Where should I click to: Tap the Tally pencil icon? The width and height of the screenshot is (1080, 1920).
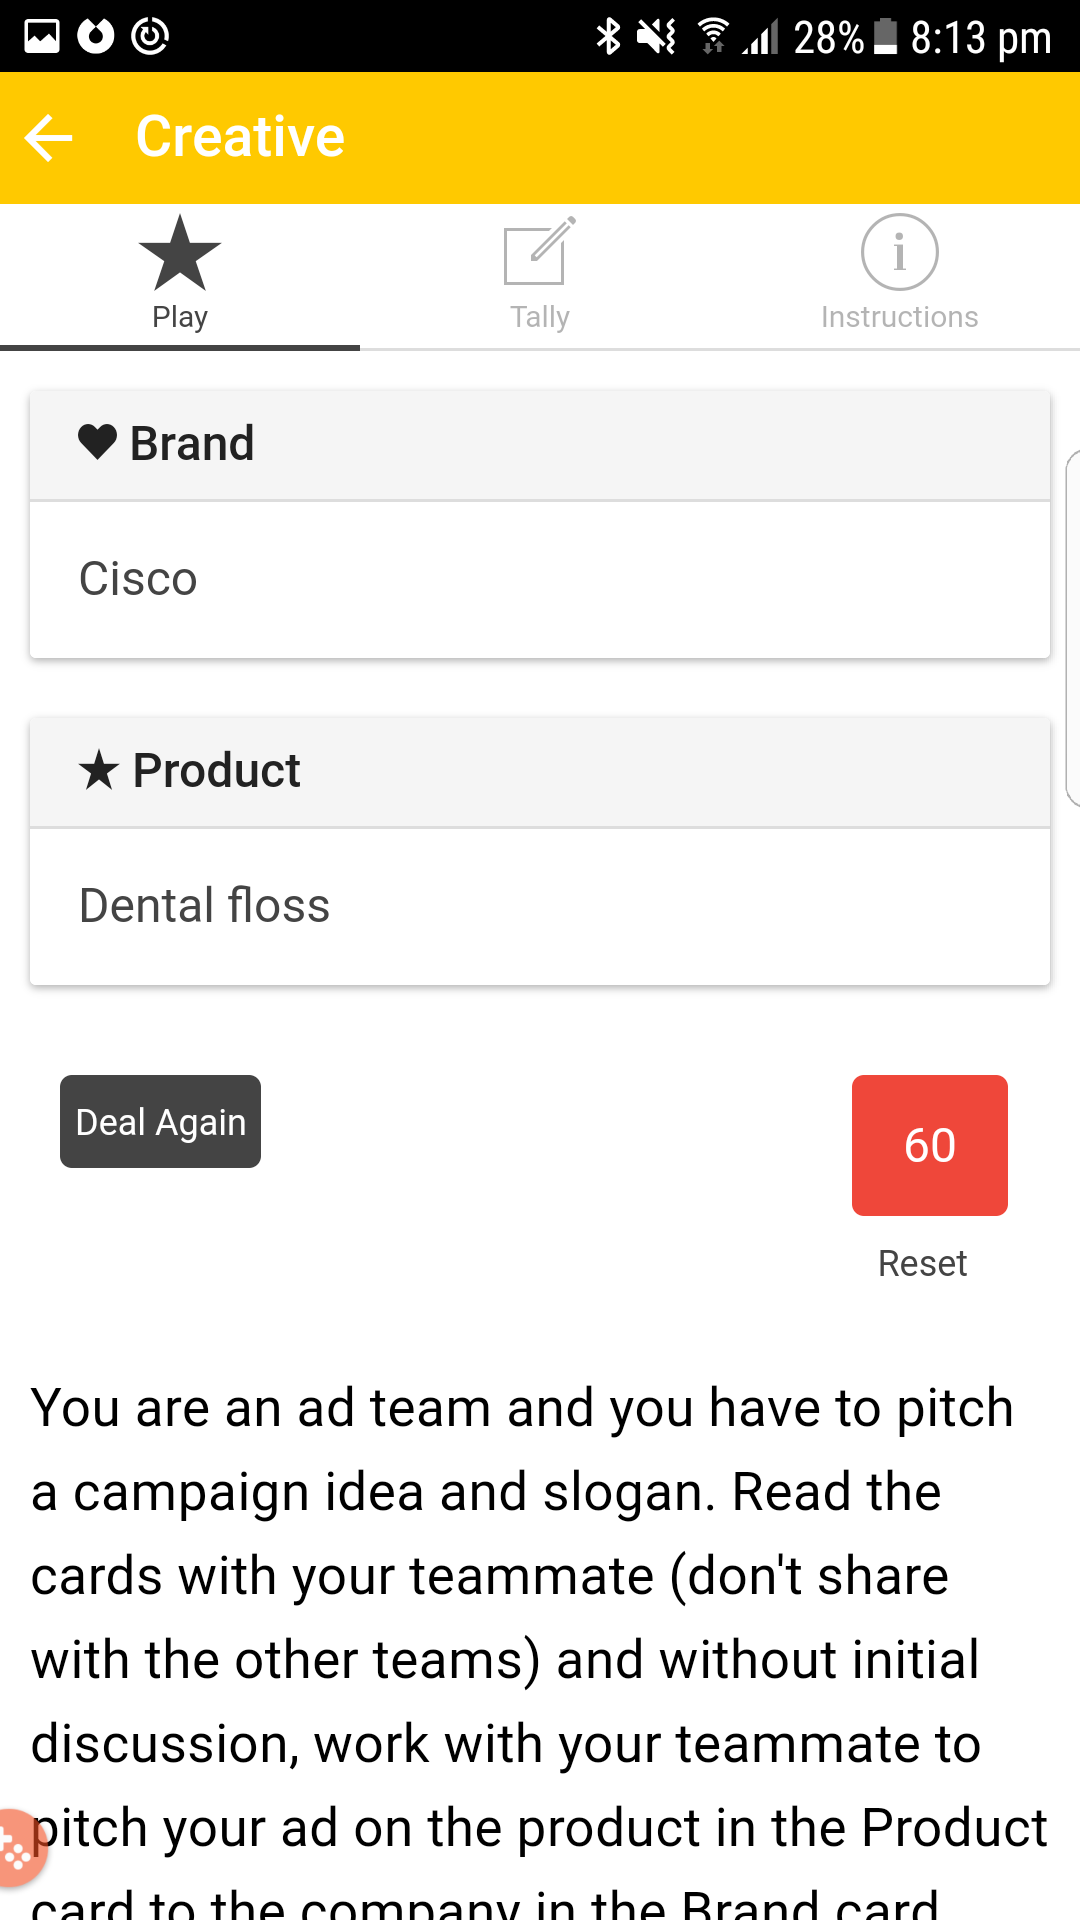point(540,251)
